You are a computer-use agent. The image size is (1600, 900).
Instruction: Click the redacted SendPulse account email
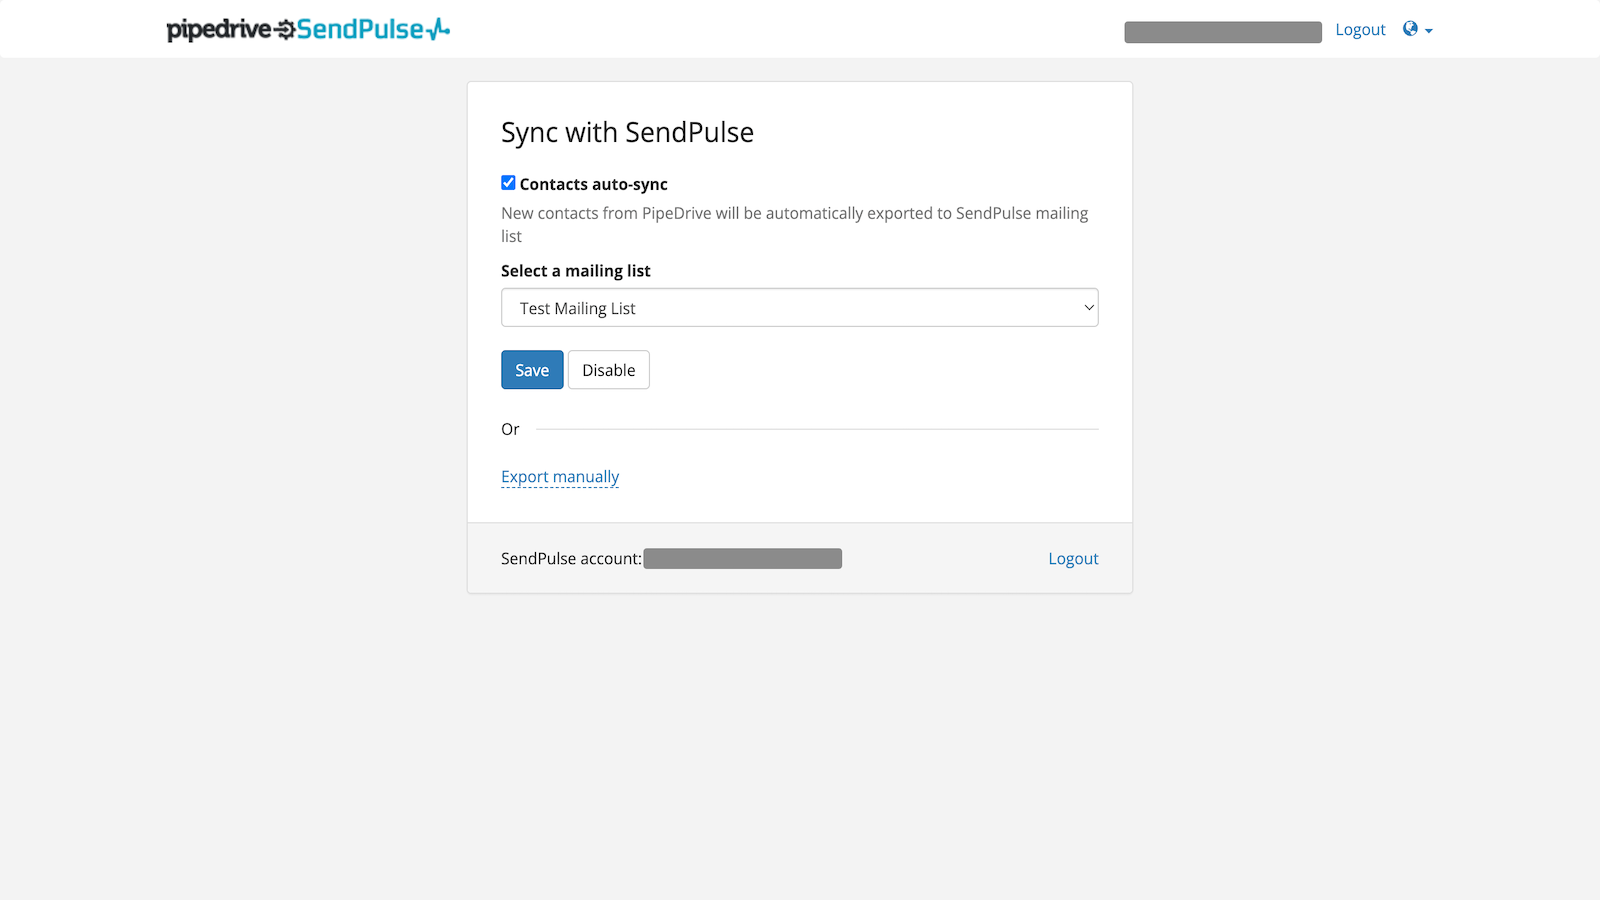pyautogui.click(x=742, y=559)
